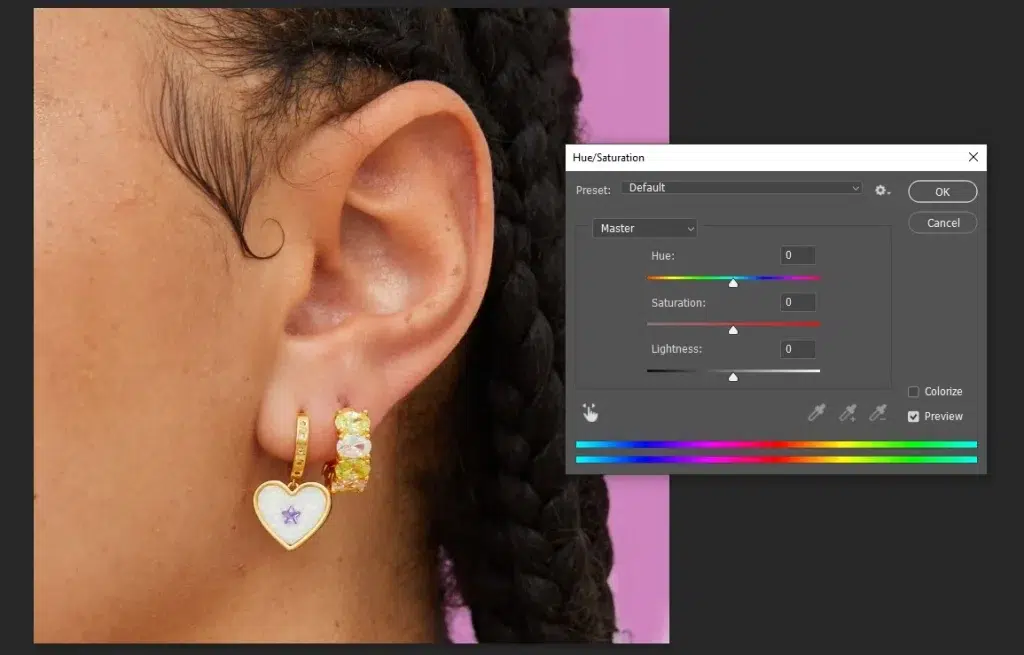Select the Subtract from Sample eyedropper
The image size is (1024, 655).
878,412
